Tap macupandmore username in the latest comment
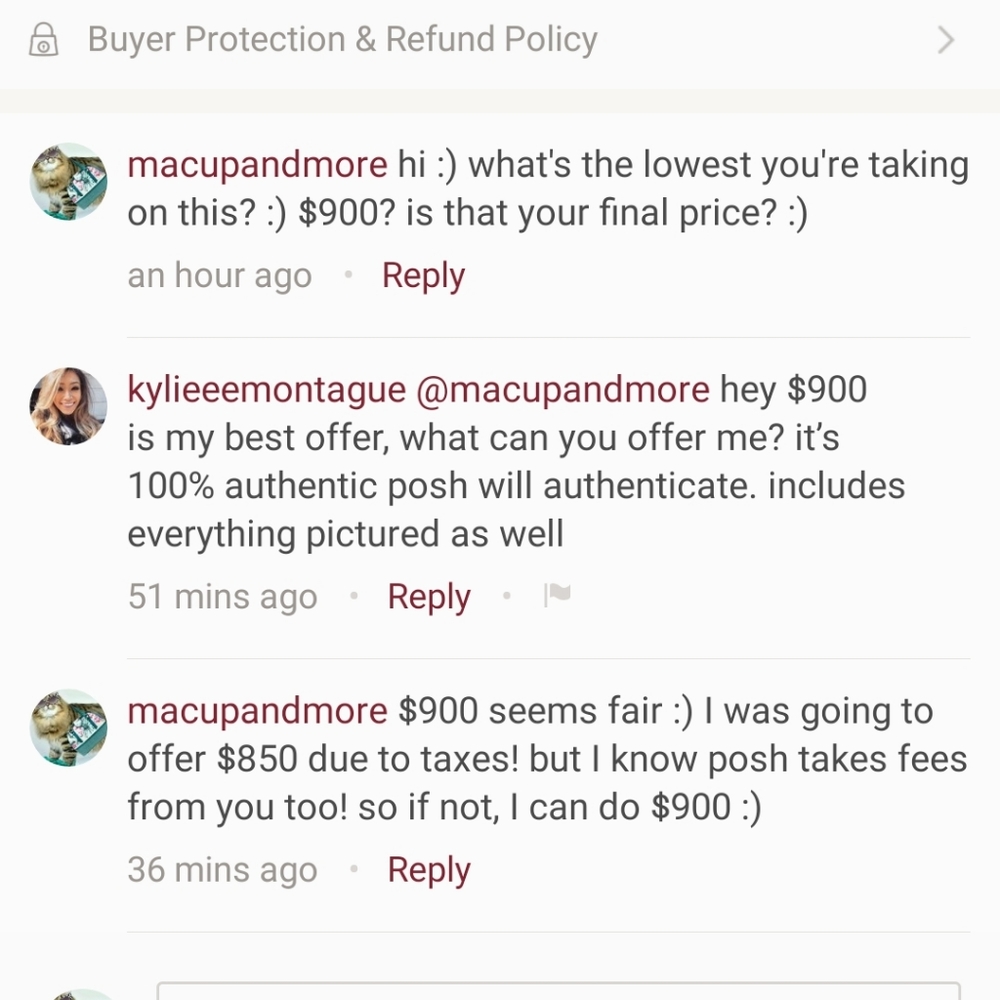The width and height of the screenshot is (1000, 1000). click(x=257, y=711)
